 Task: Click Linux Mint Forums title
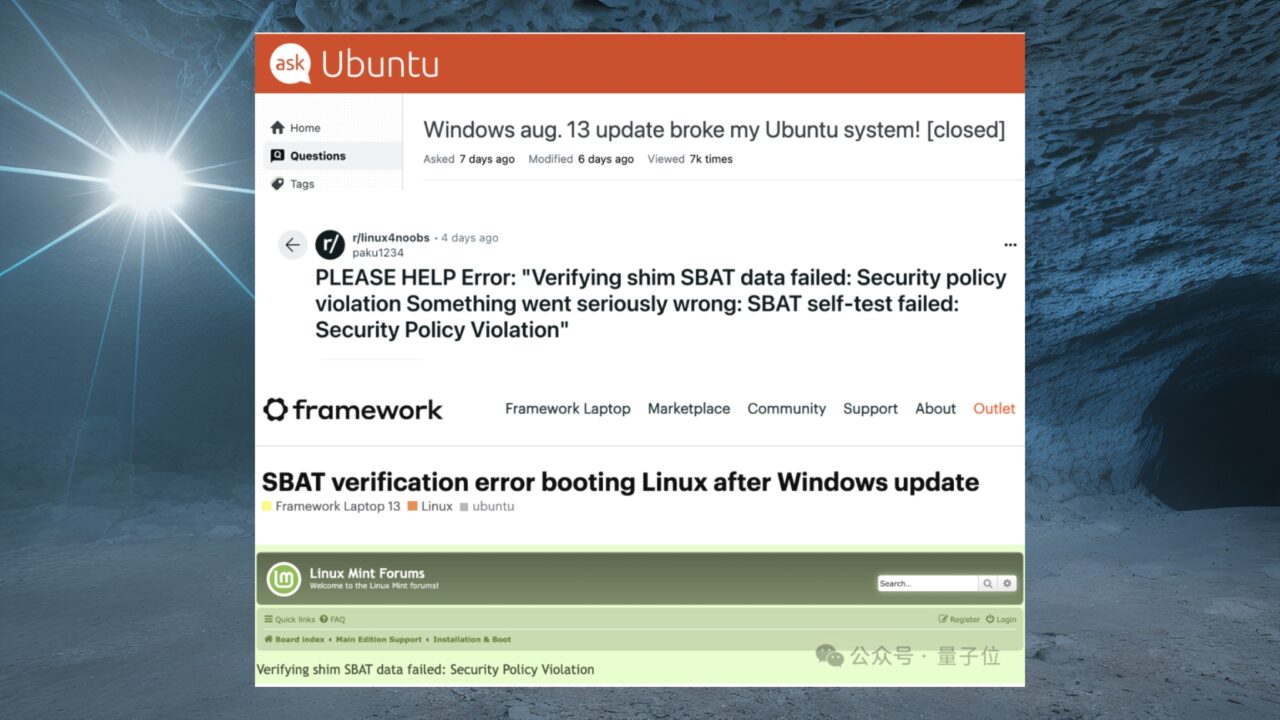(367, 573)
